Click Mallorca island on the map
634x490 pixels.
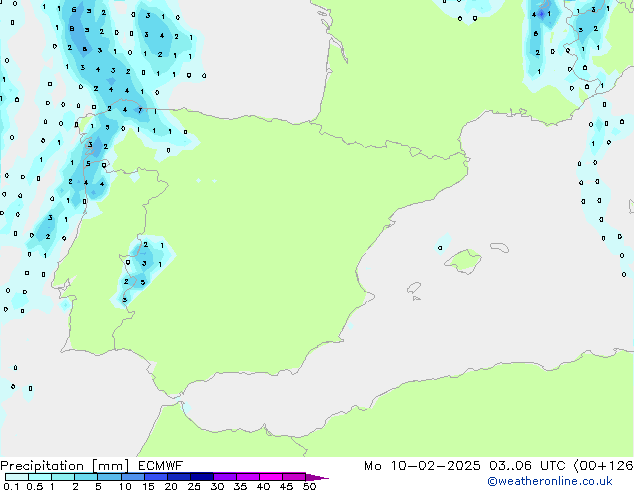[464, 261]
